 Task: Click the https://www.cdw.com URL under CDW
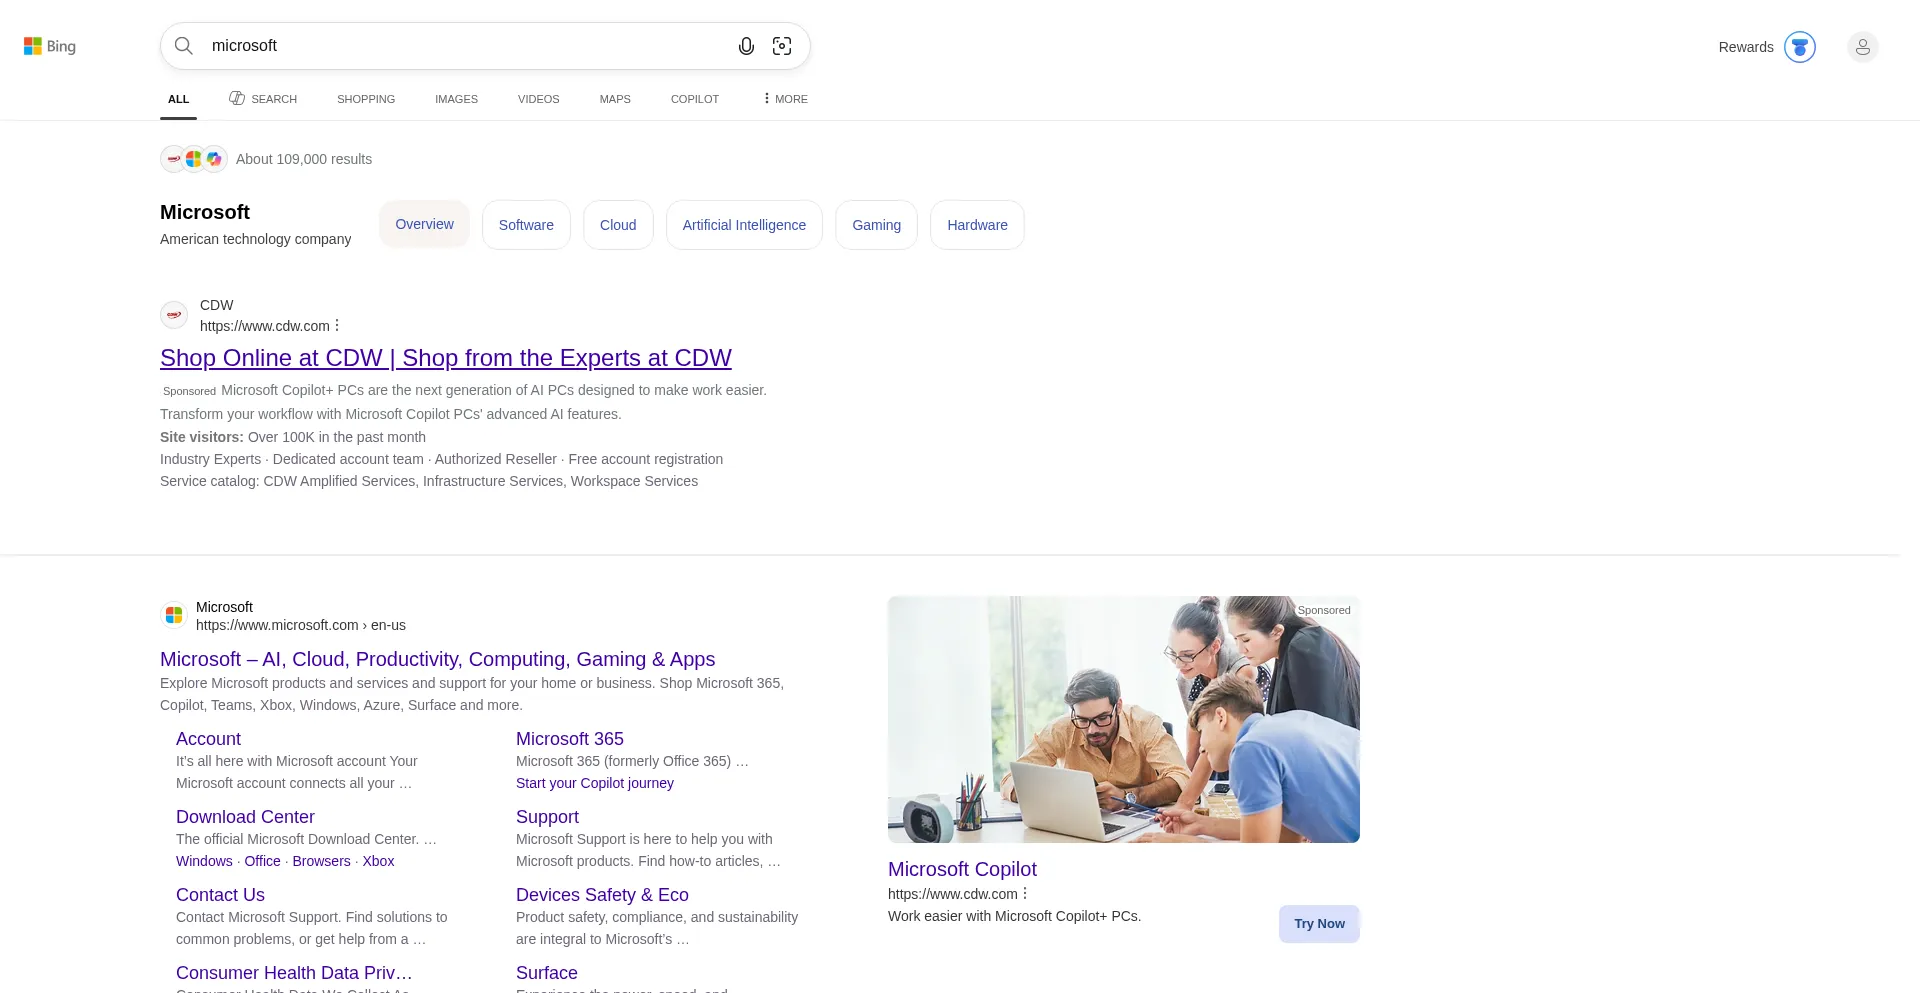265,326
